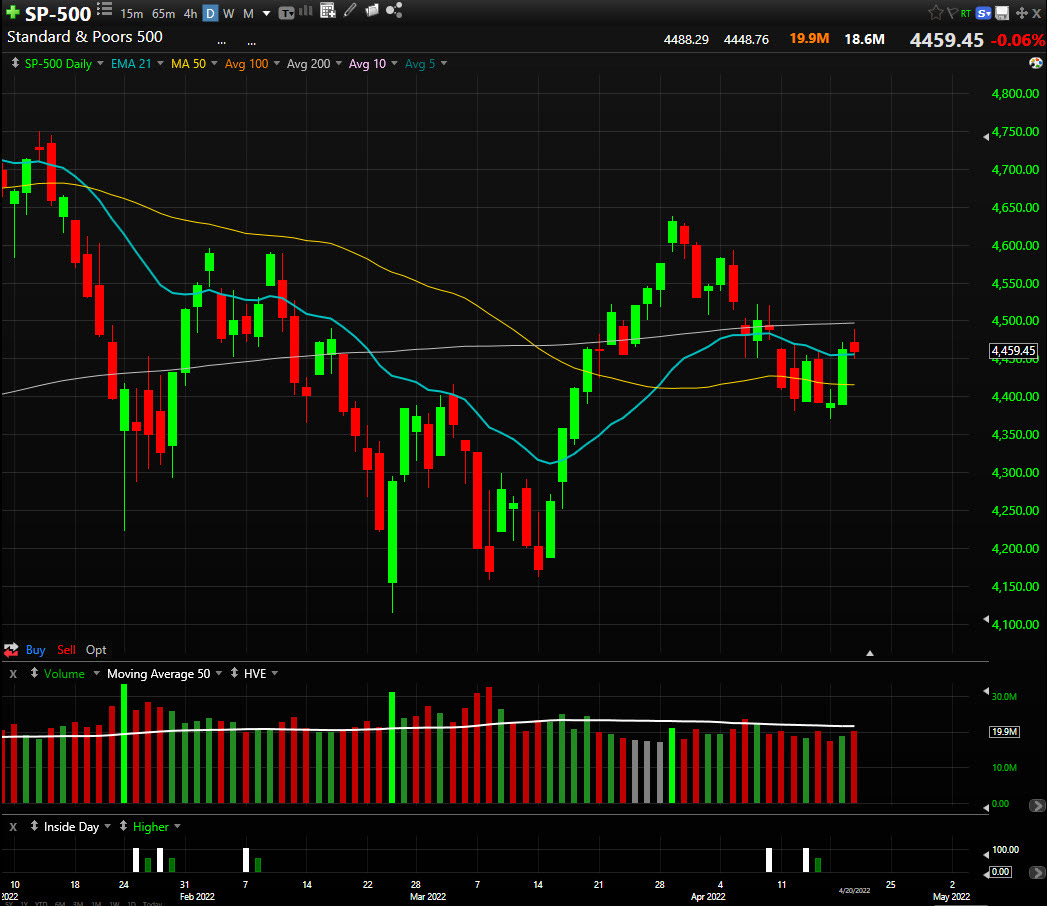Screen dimensions: 1047x906
Task: Click the 4459.45 last price in header
Action: (x=946, y=40)
